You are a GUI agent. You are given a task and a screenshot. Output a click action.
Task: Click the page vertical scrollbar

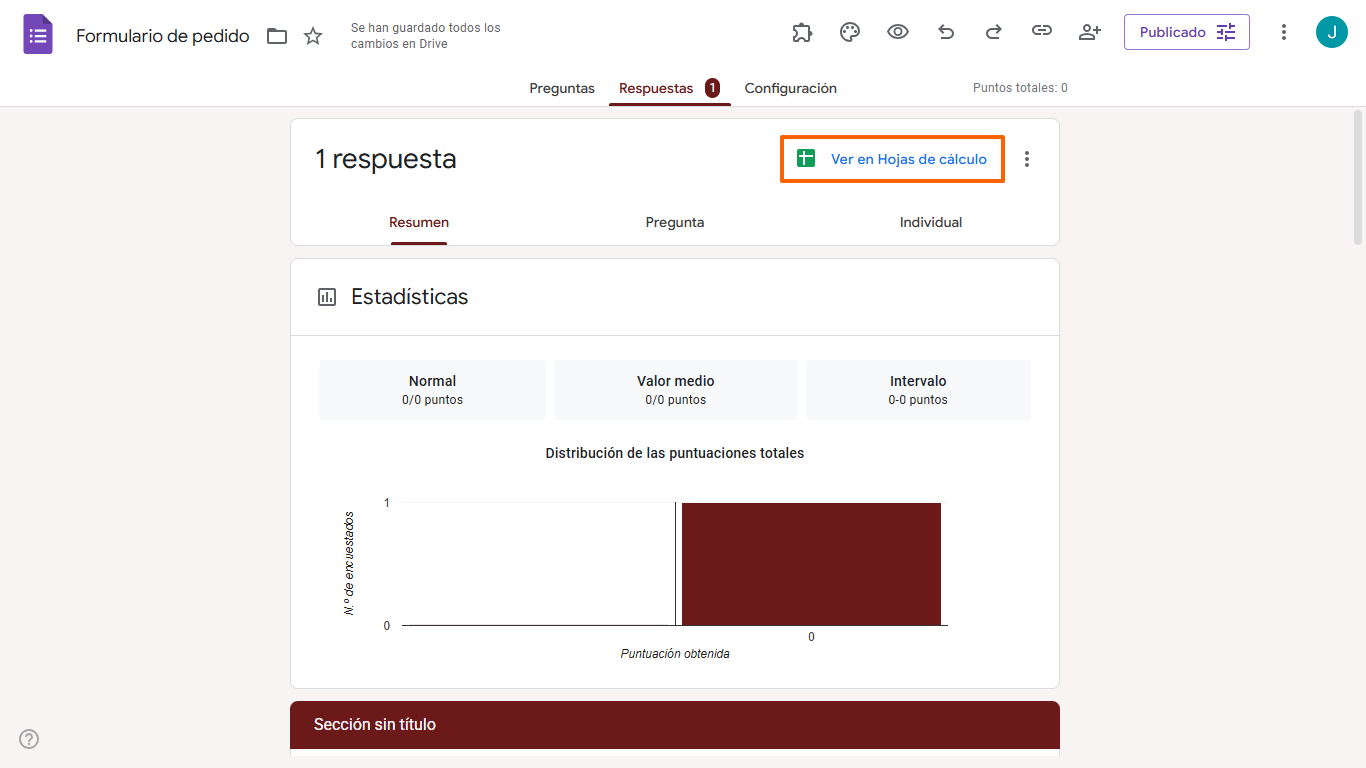1358,177
